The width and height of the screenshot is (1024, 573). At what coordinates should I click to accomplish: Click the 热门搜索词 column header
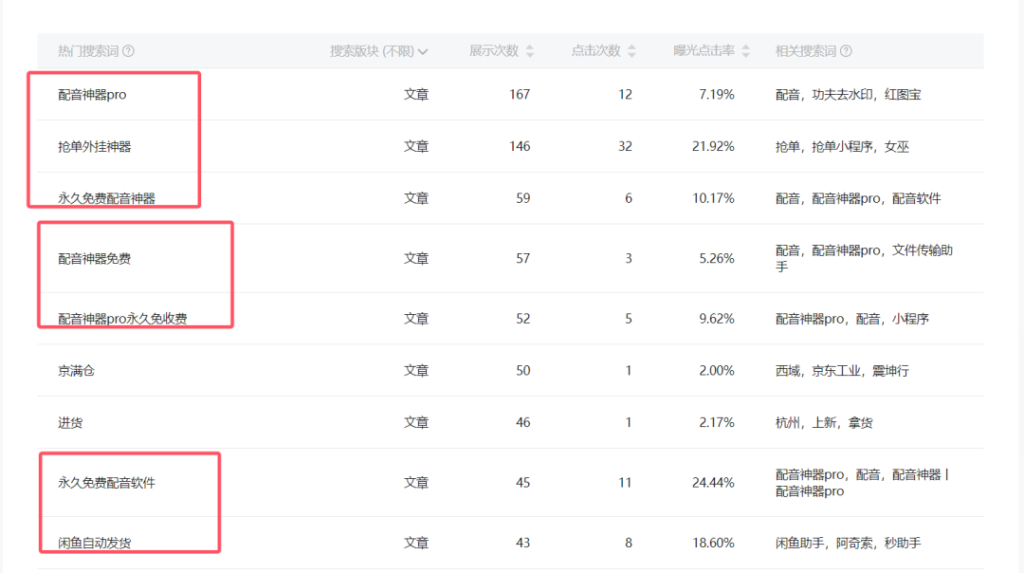tap(88, 51)
